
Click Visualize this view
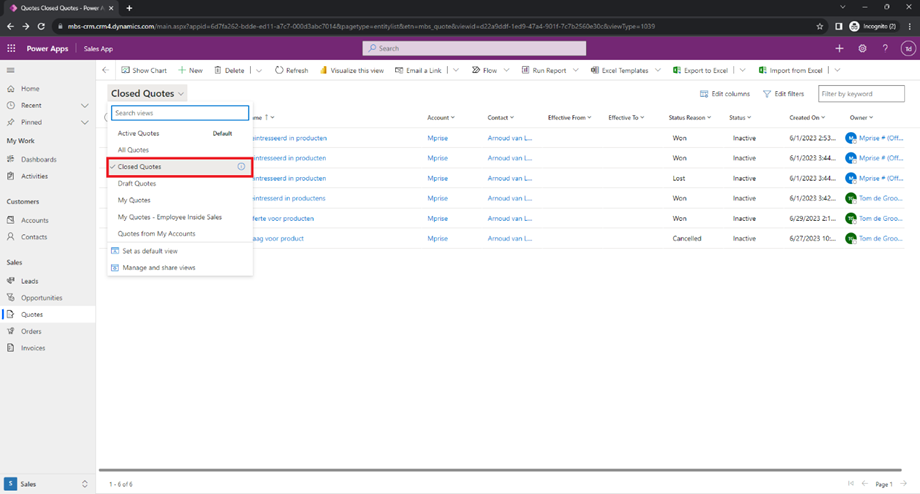[x=352, y=70]
